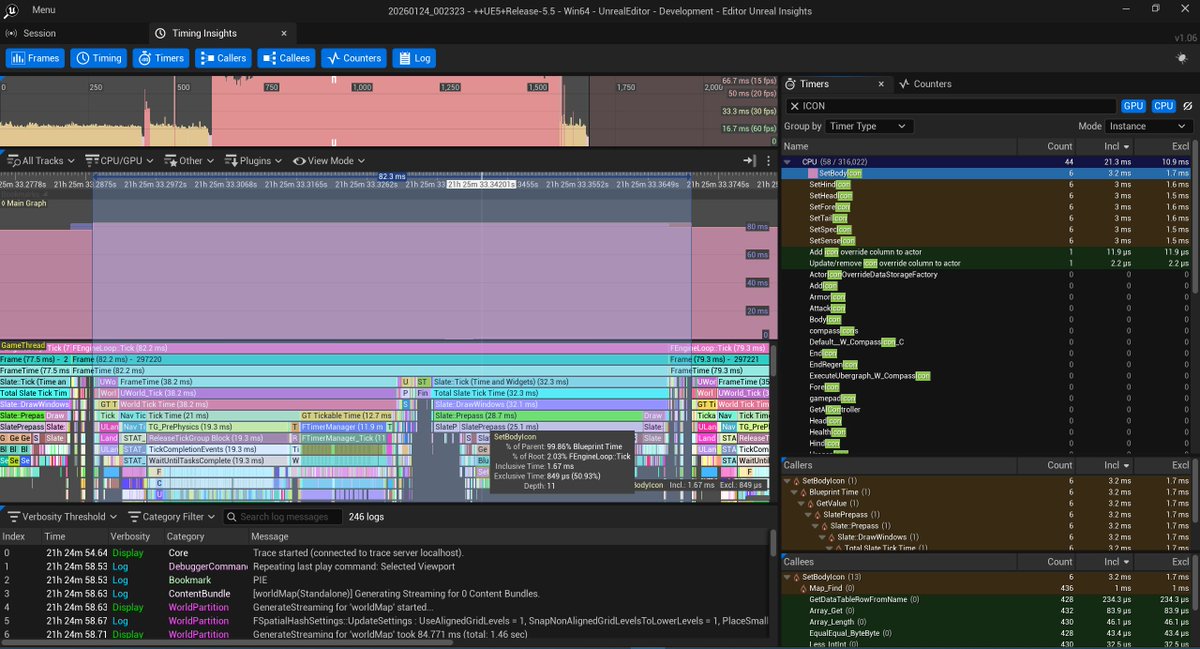Sort Timers list by Incl column
Image resolution: width=1200 pixels, height=649 pixels.
1106,146
